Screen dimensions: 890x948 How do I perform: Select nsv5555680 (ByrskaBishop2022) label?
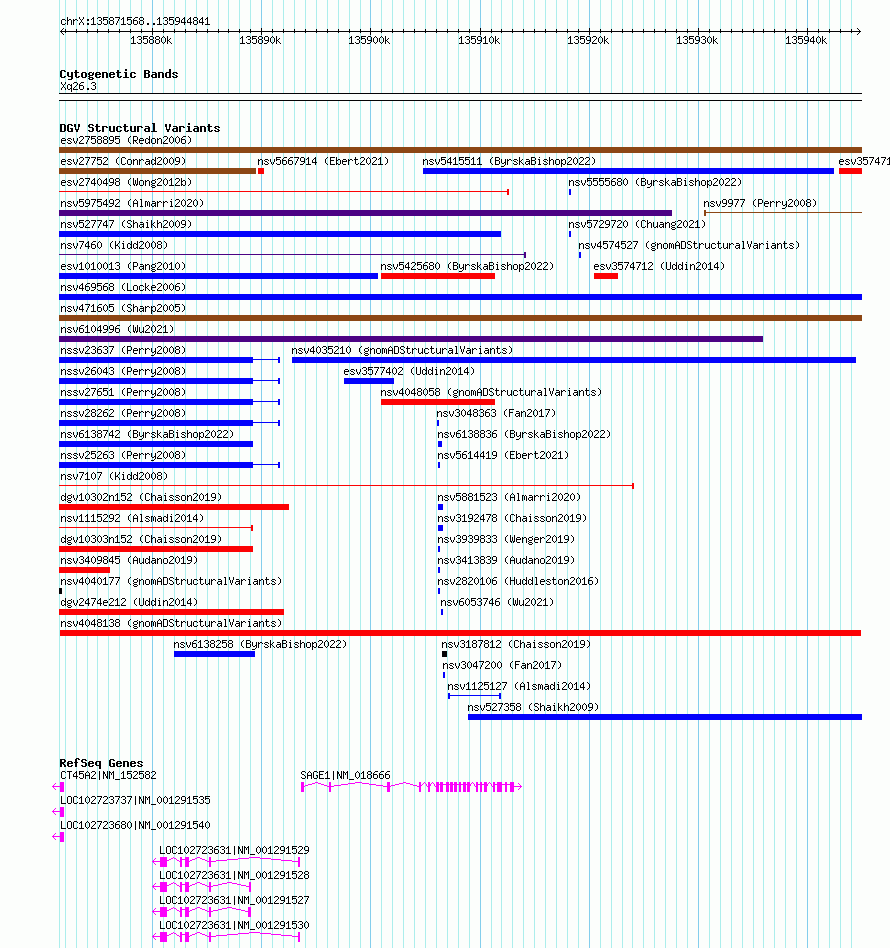[655, 183]
